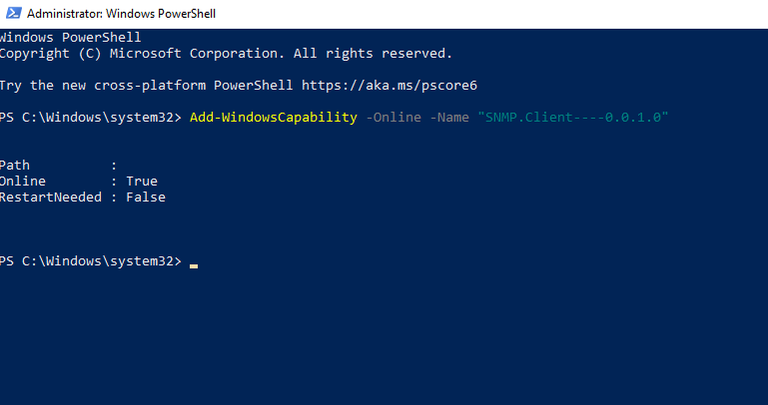Image resolution: width=768 pixels, height=405 pixels.
Task: Click the "Try the new cross-platform PowerShell" text
Action: pyautogui.click(x=145, y=85)
